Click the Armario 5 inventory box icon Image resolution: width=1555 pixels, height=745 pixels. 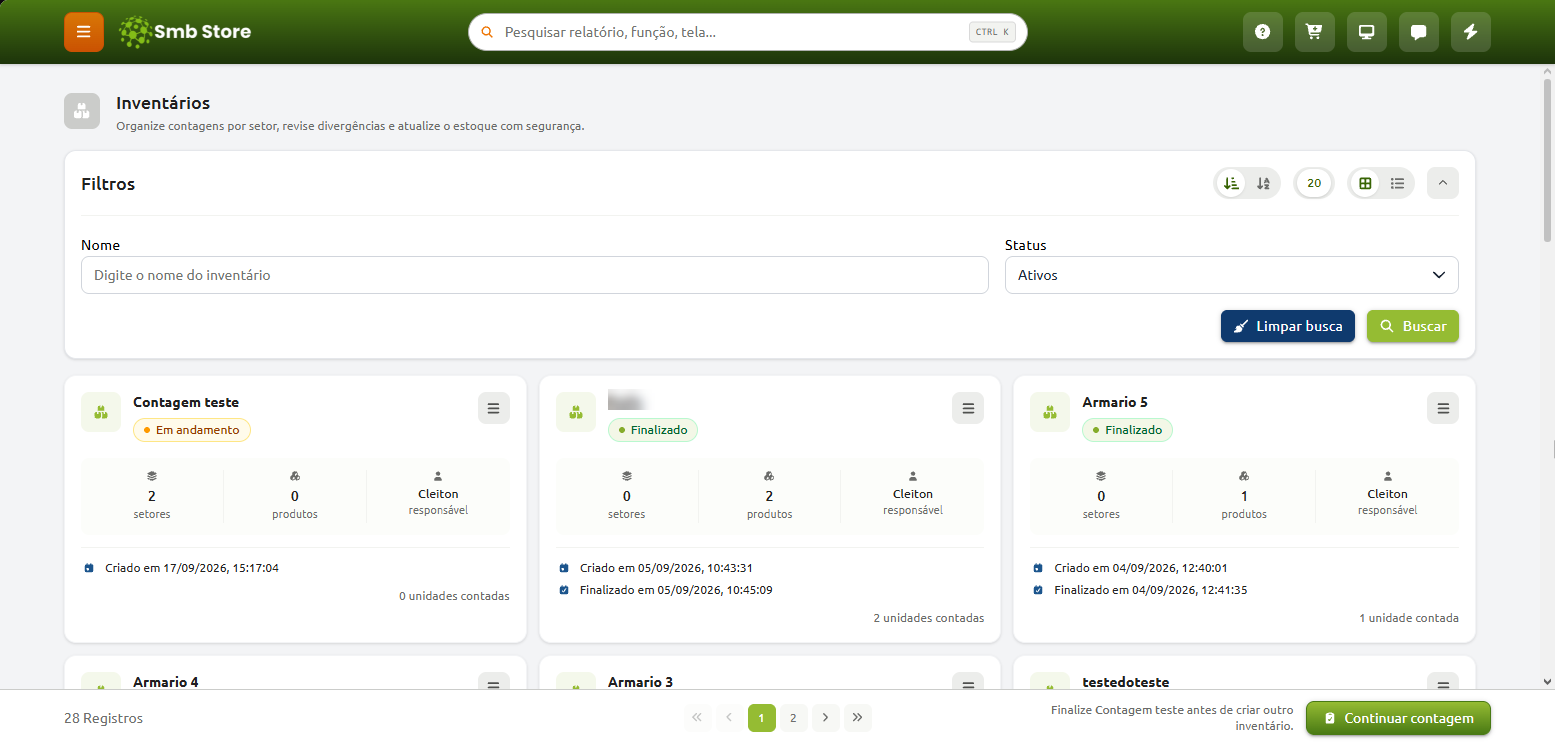1050,412
